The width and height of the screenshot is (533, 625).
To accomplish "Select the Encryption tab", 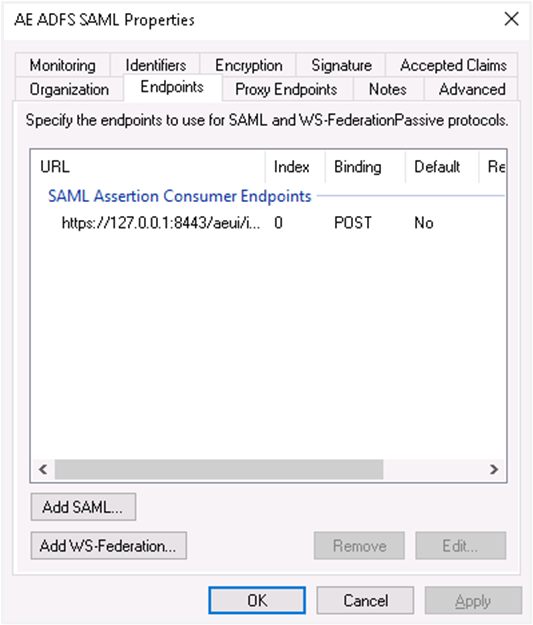I will click(x=248, y=65).
